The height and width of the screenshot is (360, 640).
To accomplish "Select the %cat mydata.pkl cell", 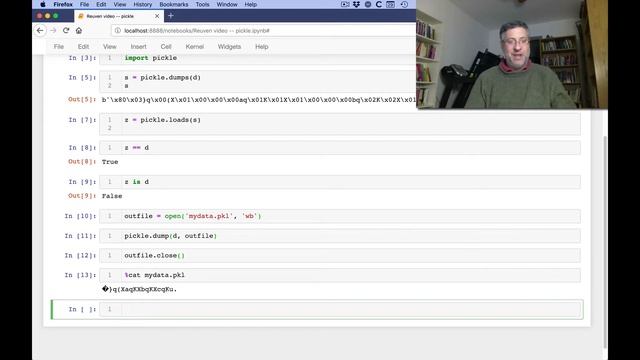I will click(x=340, y=275).
